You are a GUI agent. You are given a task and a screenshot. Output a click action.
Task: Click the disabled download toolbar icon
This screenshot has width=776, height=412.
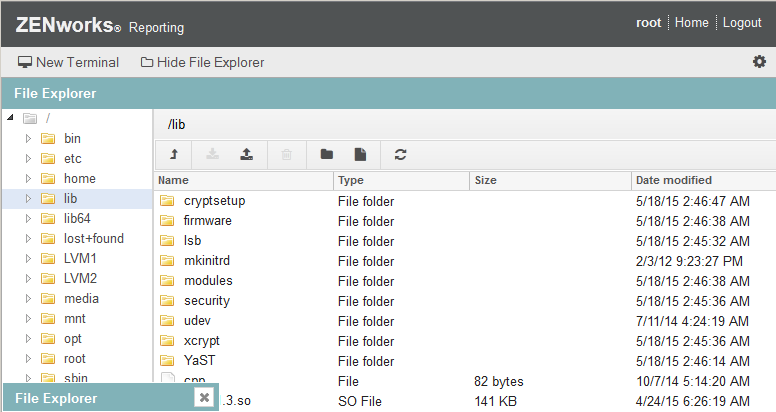[211, 154]
